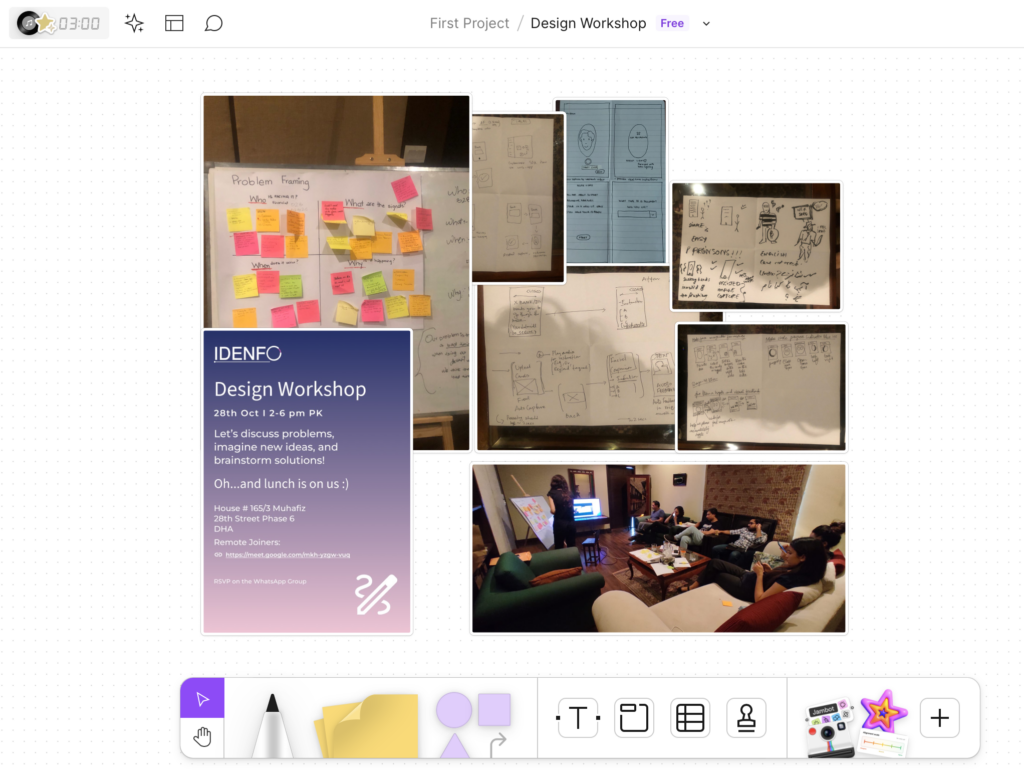Go to First Project breadcrumb

[x=469, y=24]
